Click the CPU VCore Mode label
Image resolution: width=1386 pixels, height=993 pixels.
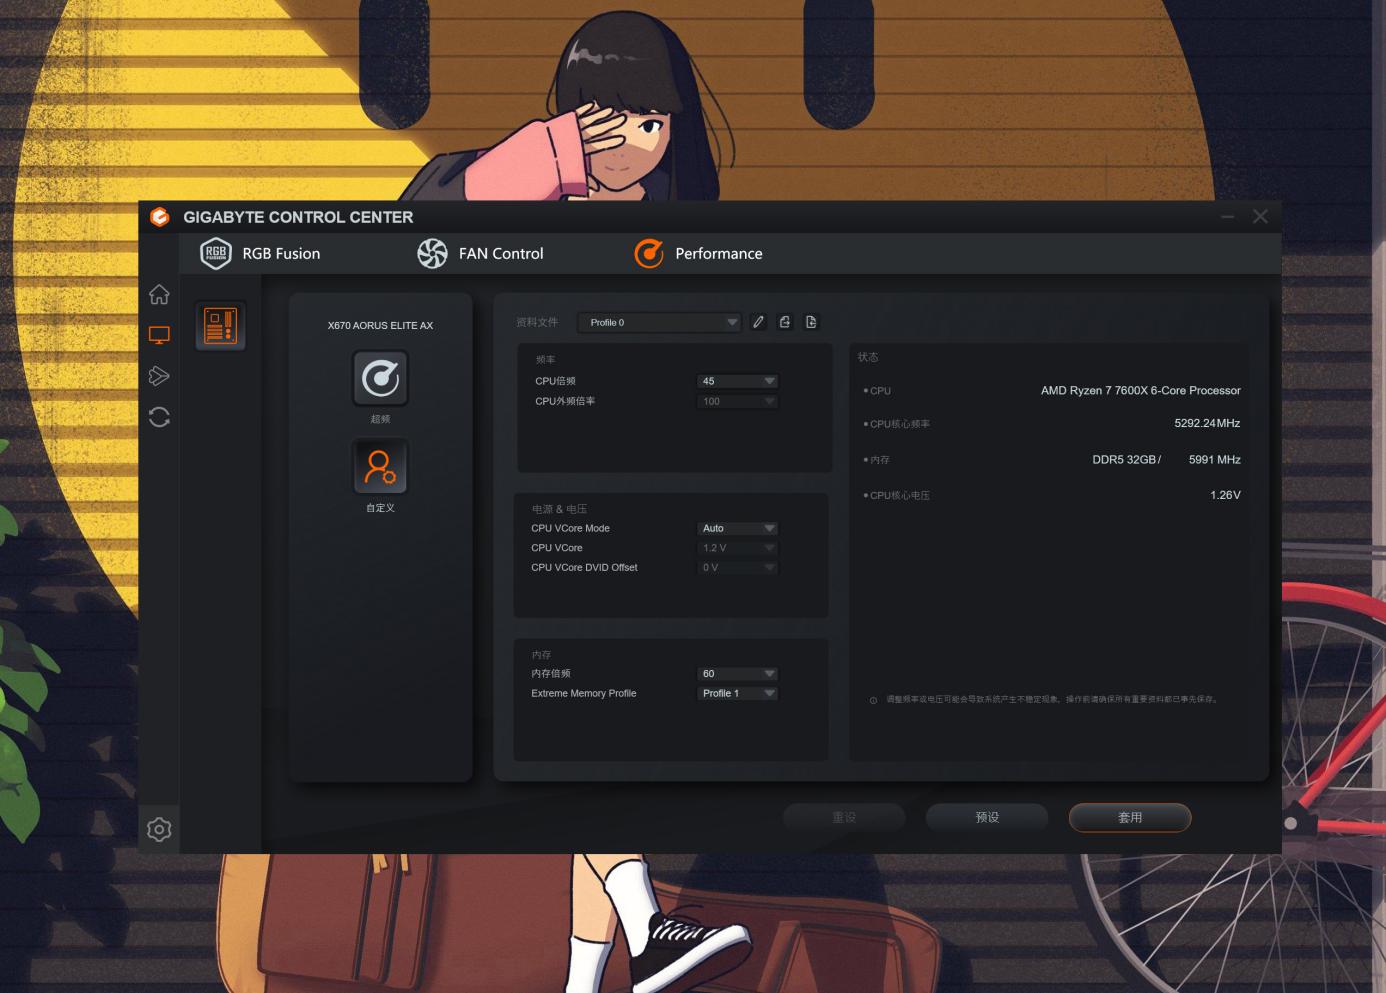[570, 528]
